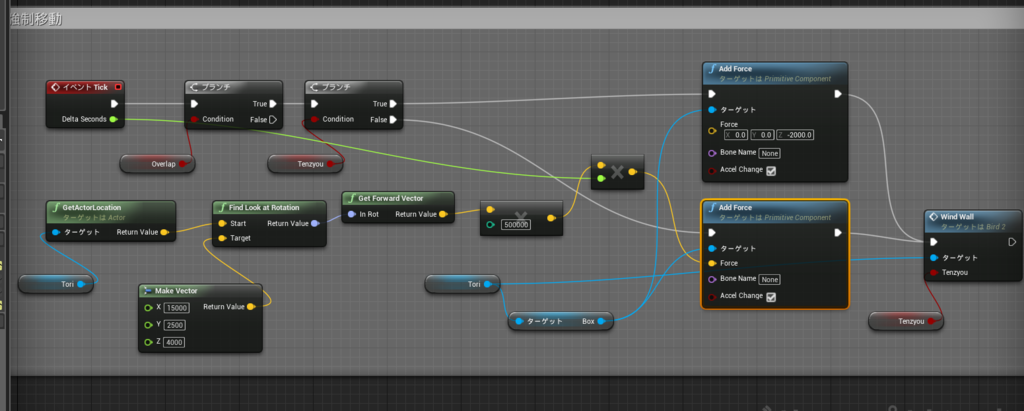1024x411 pixels.
Task: Click Bone Name None field on selected Add Force
Action: 769,279
